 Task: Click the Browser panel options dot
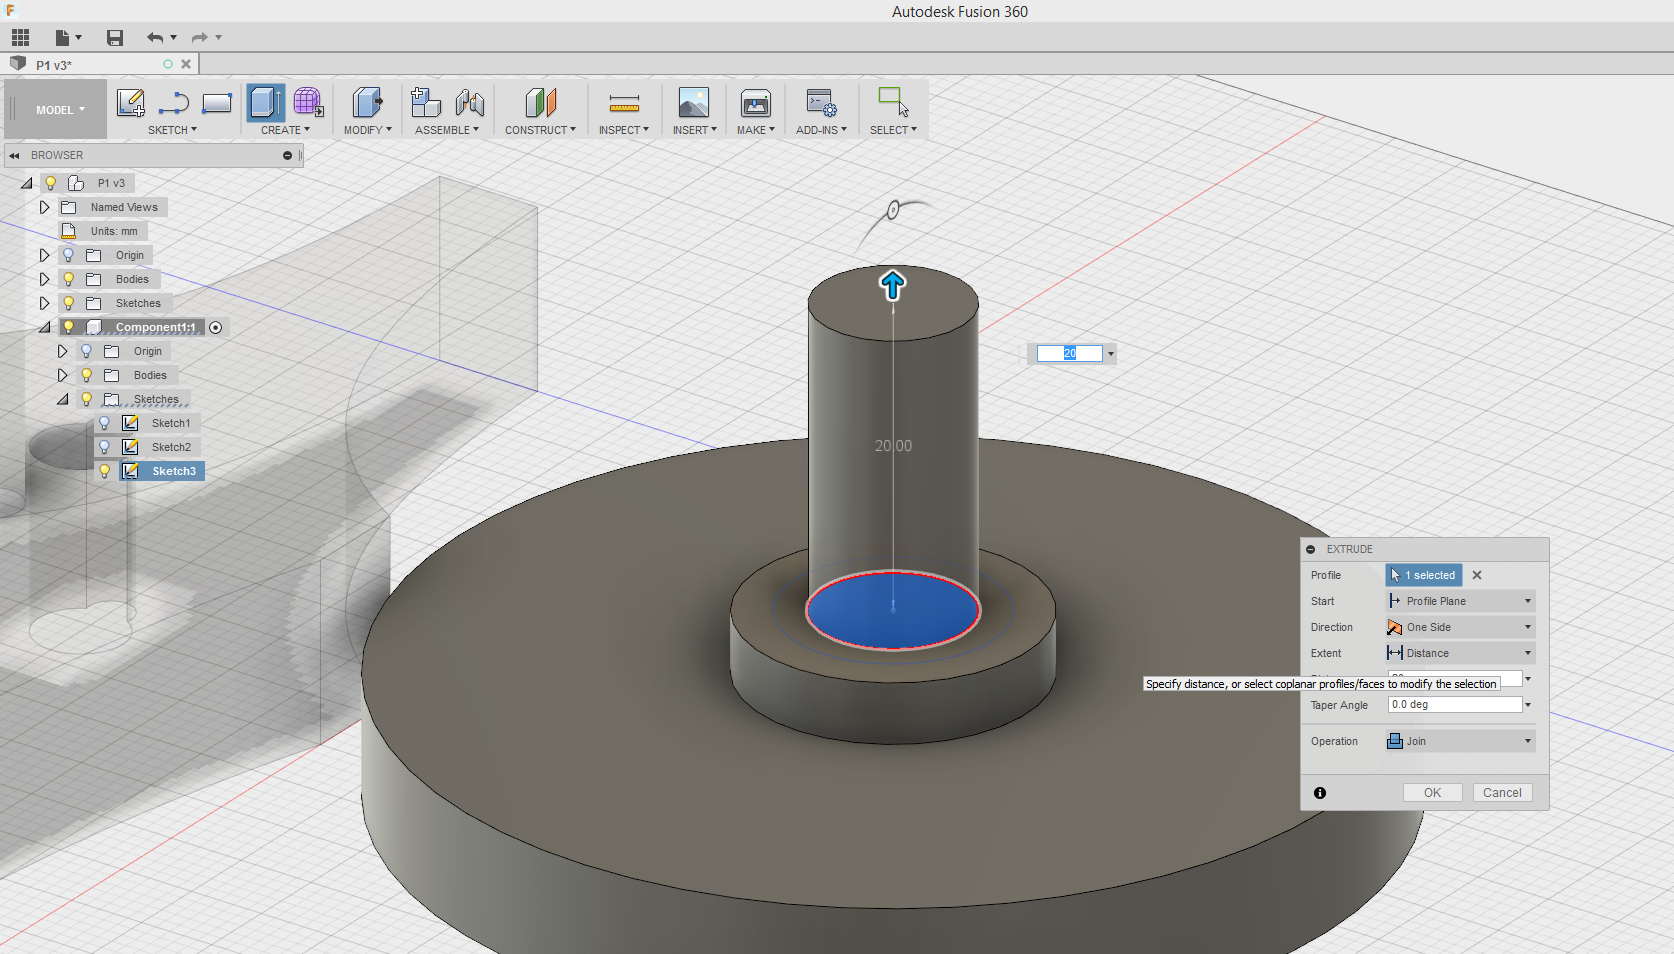click(287, 155)
